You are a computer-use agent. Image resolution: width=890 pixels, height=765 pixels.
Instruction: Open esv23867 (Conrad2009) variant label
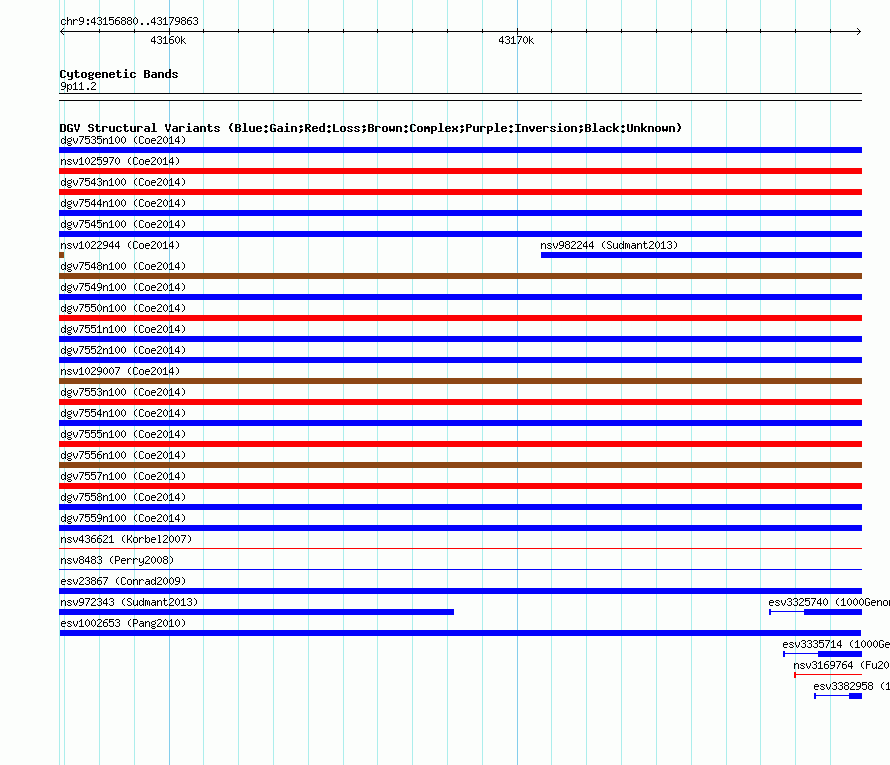pos(123,581)
